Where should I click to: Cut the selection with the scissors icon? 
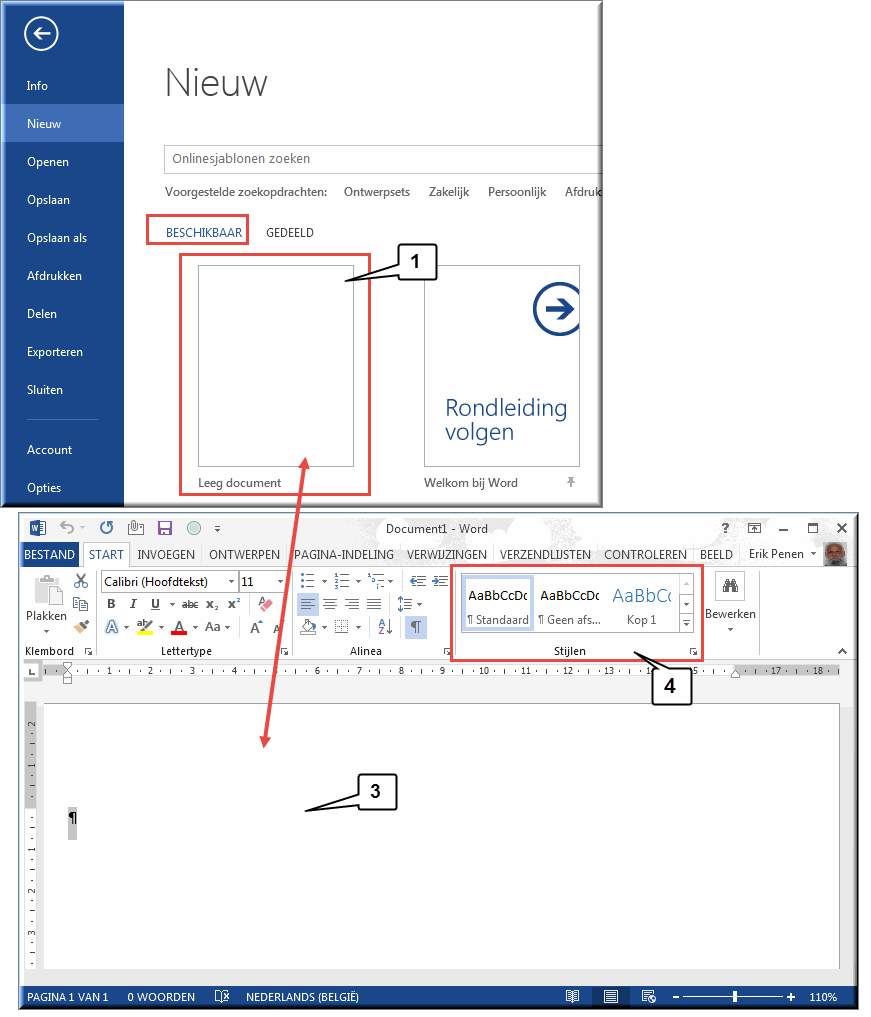click(x=81, y=581)
